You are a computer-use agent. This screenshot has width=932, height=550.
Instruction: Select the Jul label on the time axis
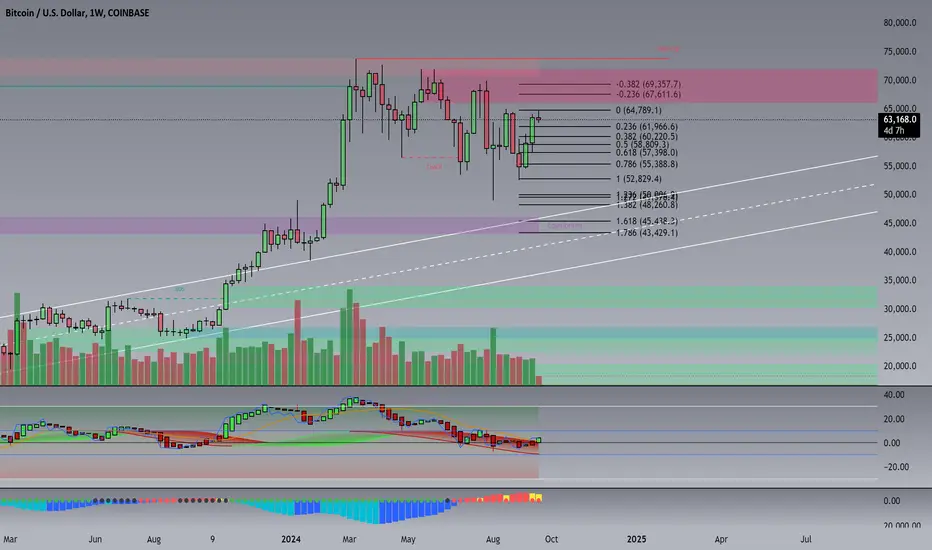(x=806, y=539)
